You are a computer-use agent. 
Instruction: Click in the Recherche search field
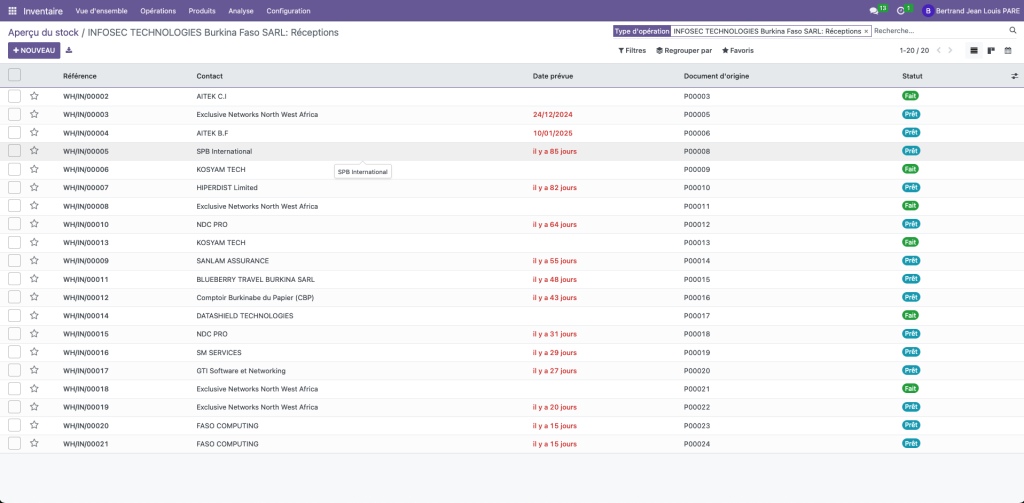click(x=940, y=31)
